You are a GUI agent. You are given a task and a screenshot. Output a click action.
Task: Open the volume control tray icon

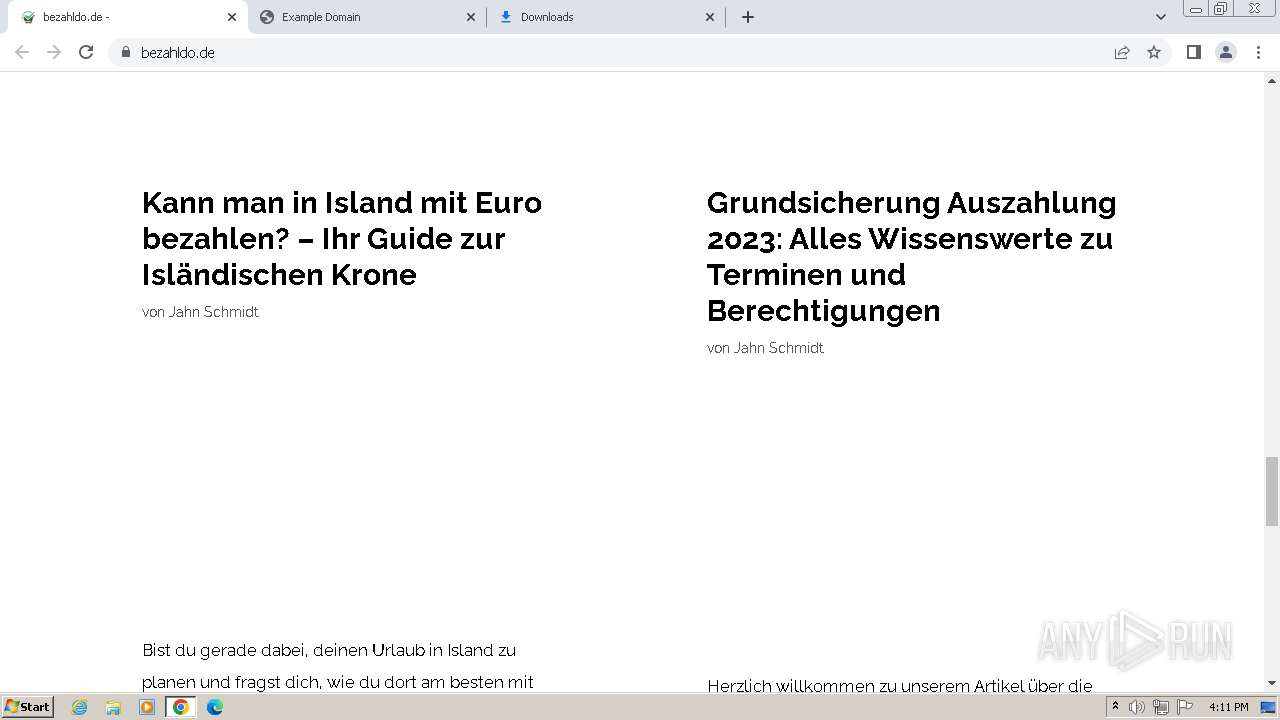coord(1137,707)
